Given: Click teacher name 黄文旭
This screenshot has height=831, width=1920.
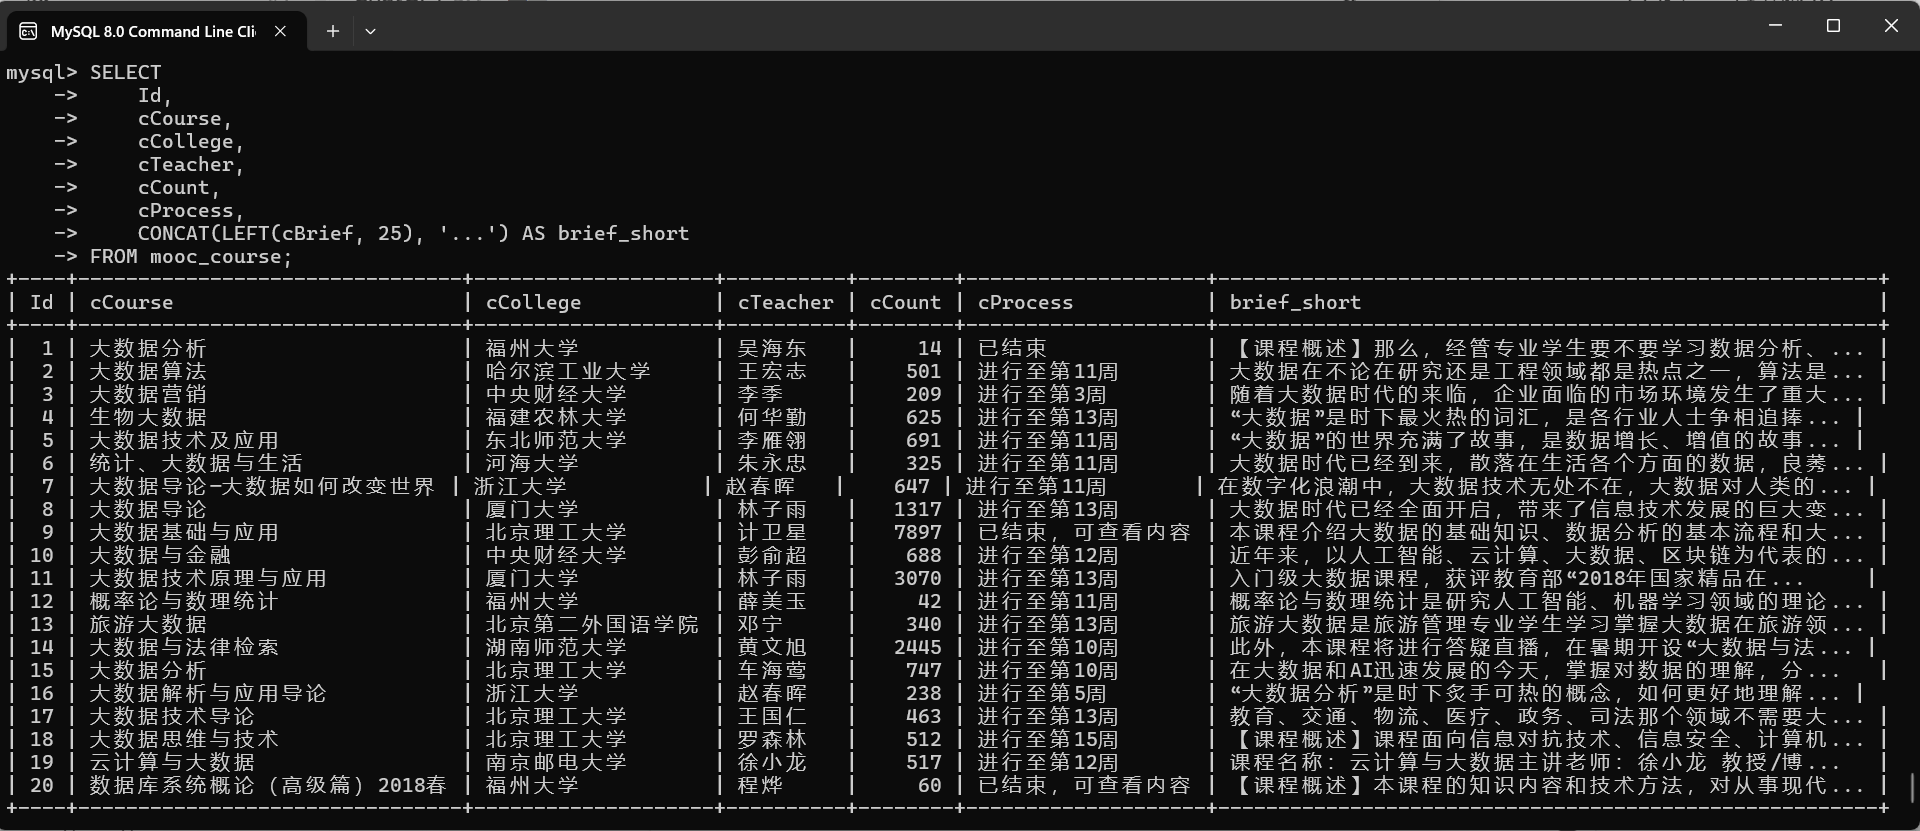Looking at the screenshot, I should (772, 647).
